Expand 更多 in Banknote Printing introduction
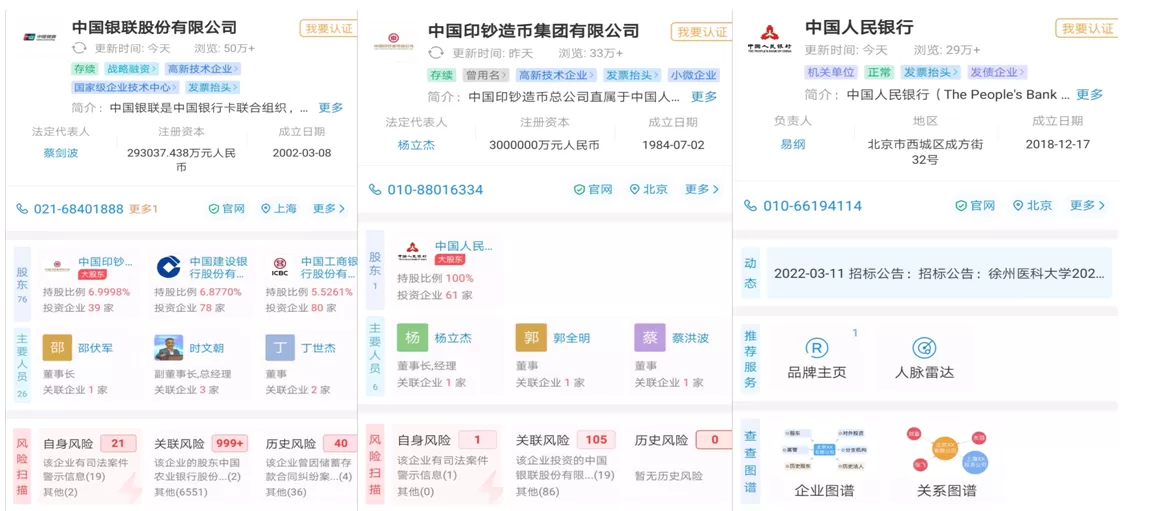 (704, 97)
